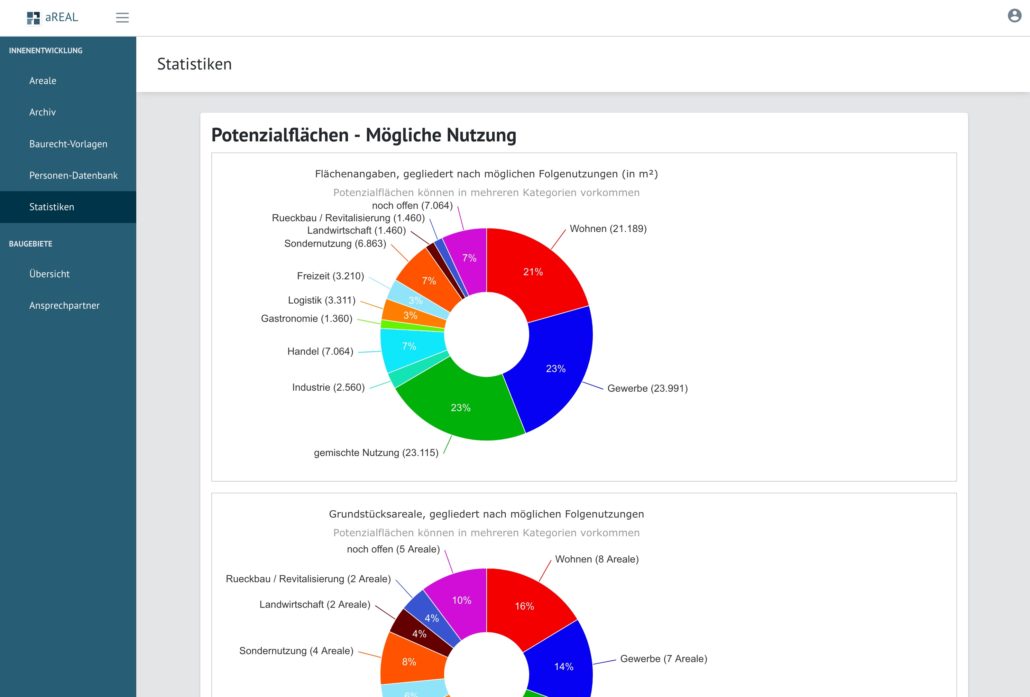
Task: Click the blue Gewerbe 23% slice
Action: point(557,368)
